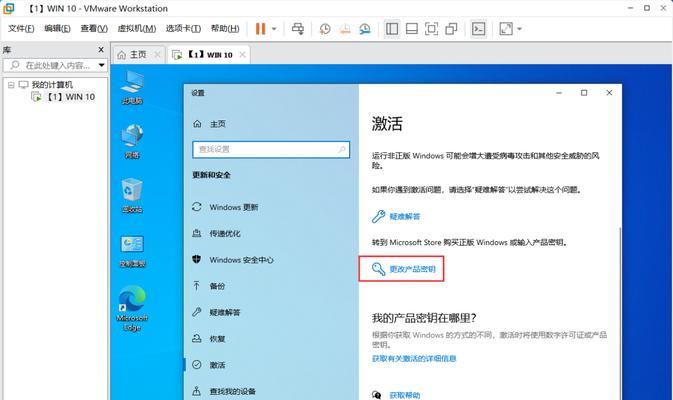The height and width of the screenshot is (400, 673).
Task: Click the VMware pause button
Action: [260, 29]
